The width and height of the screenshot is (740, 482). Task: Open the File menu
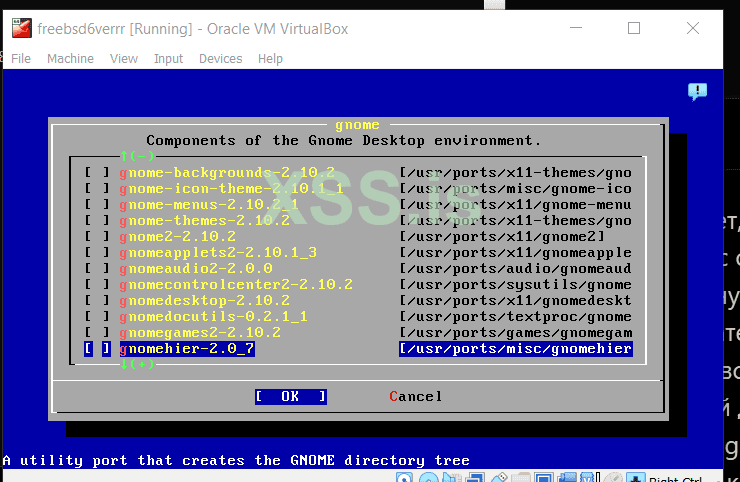pyautogui.click(x=21, y=59)
